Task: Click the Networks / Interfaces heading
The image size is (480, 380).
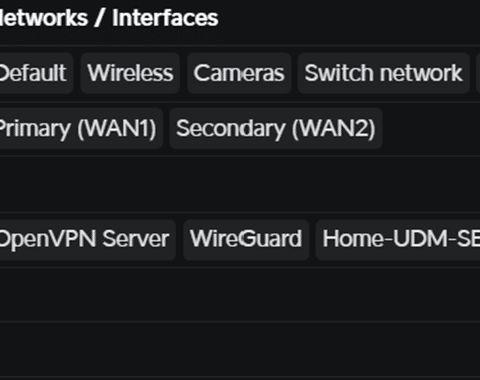Action: click(x=109, y=18)
